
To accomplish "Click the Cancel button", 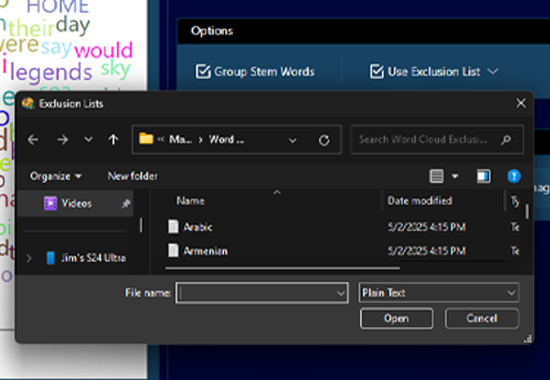I will coord(482,318).
